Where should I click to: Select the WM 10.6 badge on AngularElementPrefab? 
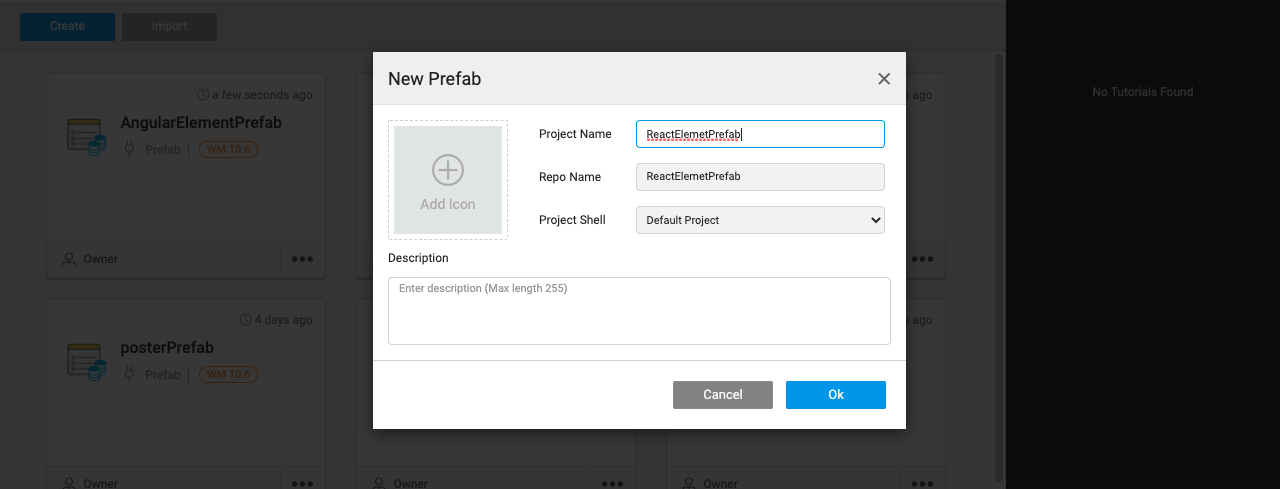[228, 150]
